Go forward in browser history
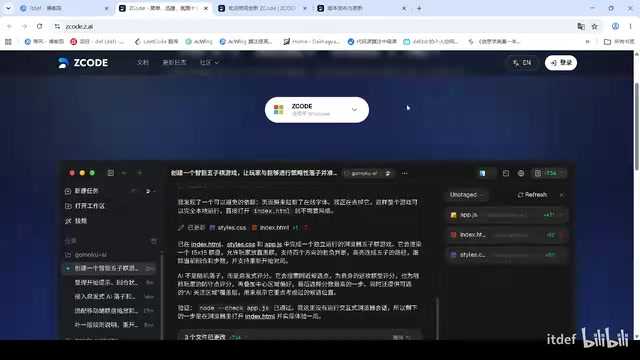Screen dimensions: 640x360 24,26
